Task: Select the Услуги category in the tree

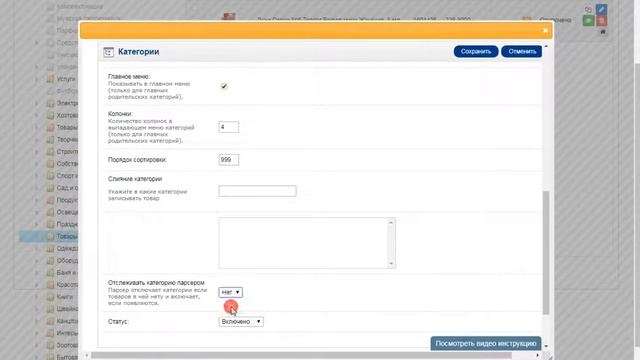Action: coord(66,79)
